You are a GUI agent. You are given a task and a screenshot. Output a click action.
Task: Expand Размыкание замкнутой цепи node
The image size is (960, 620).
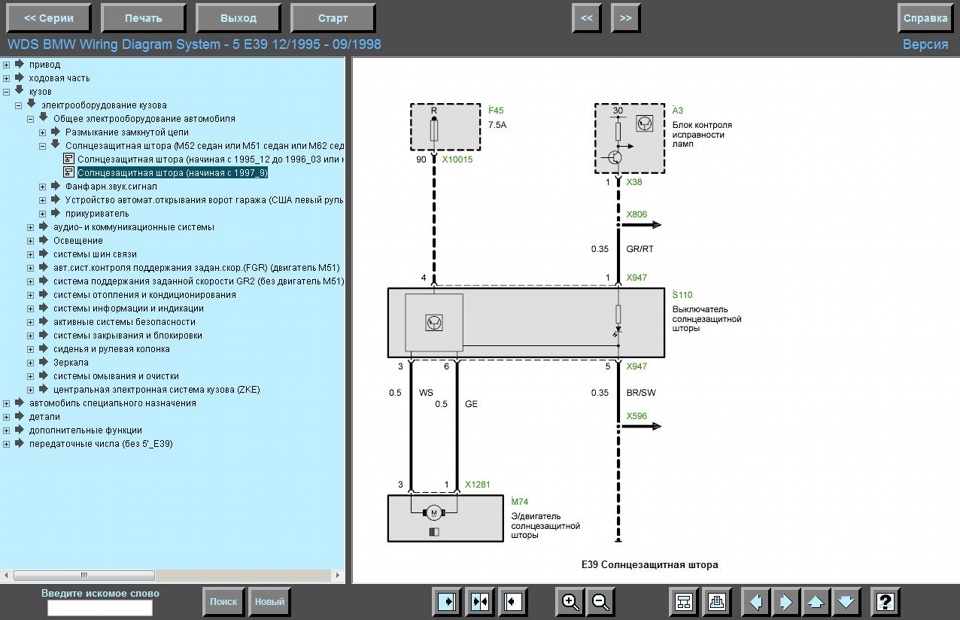pos(42,132)
